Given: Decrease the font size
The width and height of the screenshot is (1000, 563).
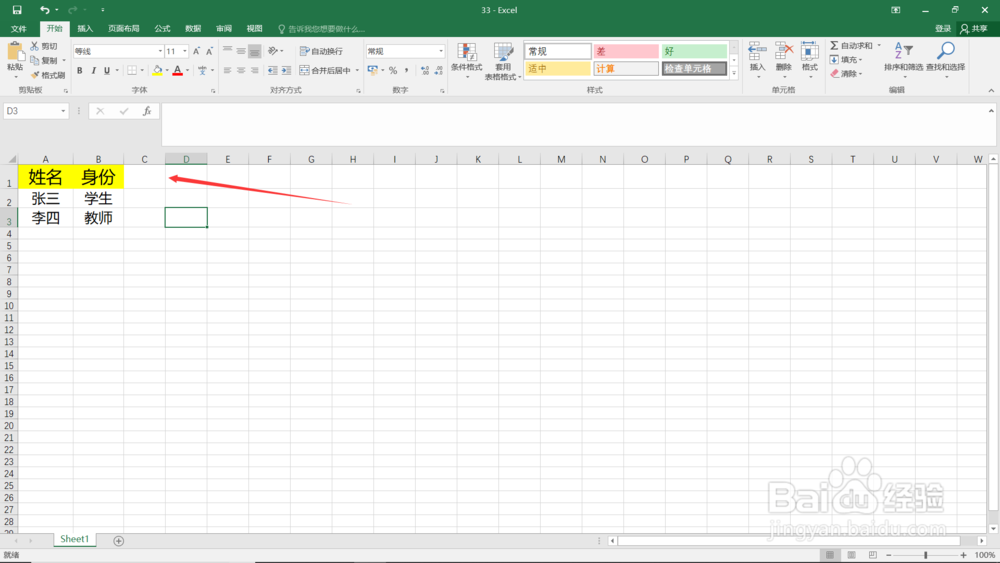Looking at the screenshot, I should [209, 51].
